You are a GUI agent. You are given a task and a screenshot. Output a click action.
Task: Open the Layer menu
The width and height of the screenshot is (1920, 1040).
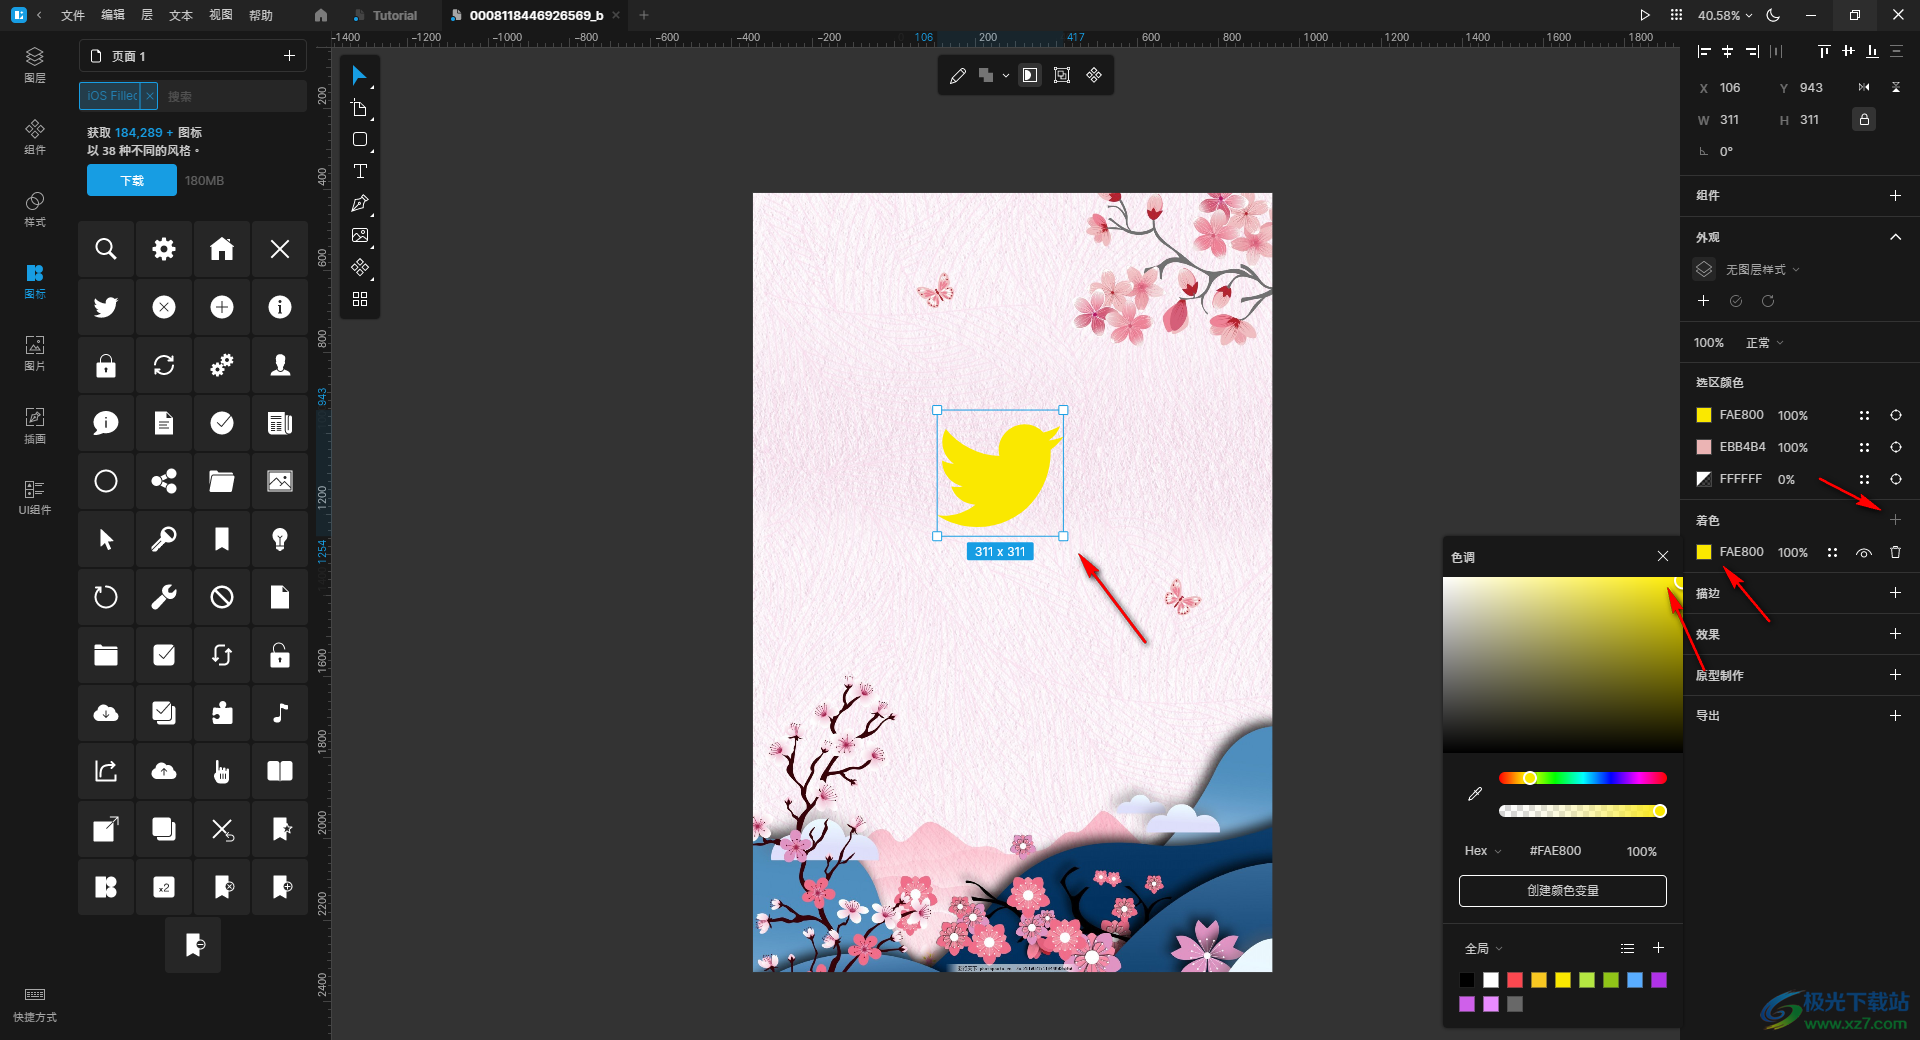click(x=147, y=15)
